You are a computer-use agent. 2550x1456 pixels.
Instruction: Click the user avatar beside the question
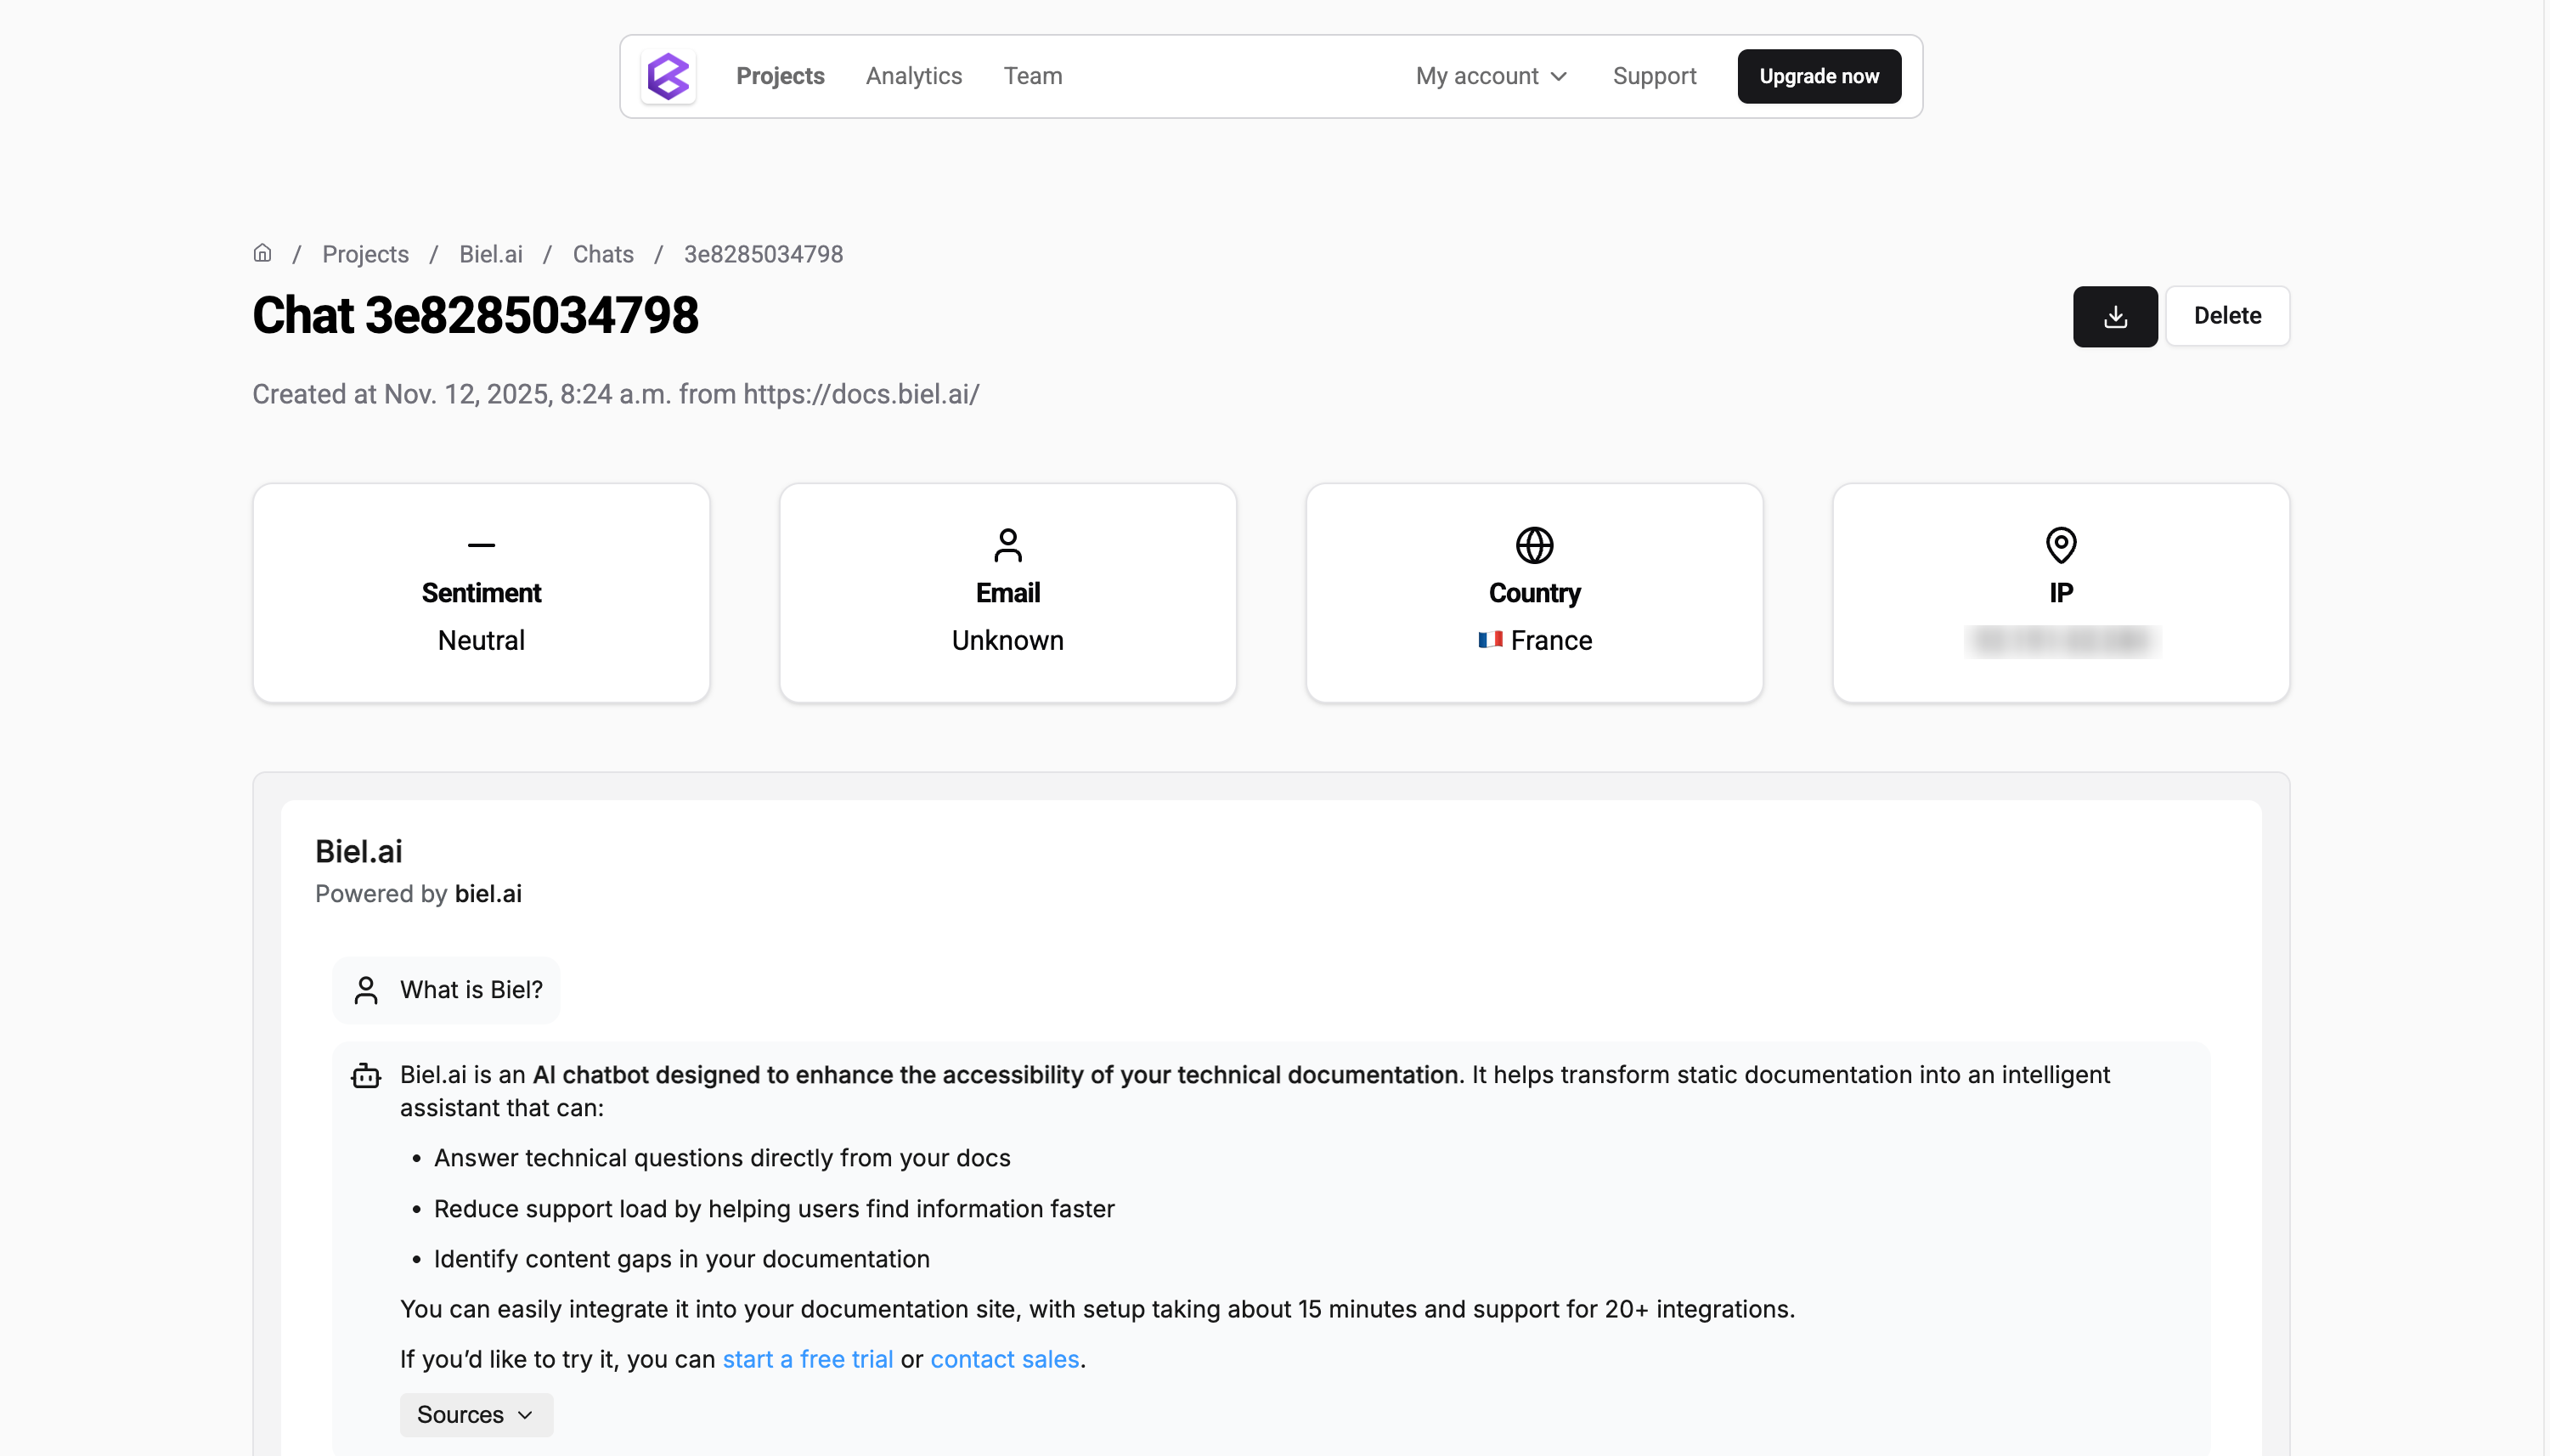[x=365, y=989]
